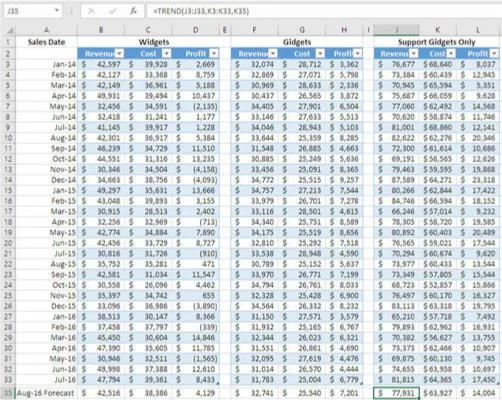Viewport: 502px width, 400px height.
Task: Select the Sales Date header cell
Action: [46, 42]
